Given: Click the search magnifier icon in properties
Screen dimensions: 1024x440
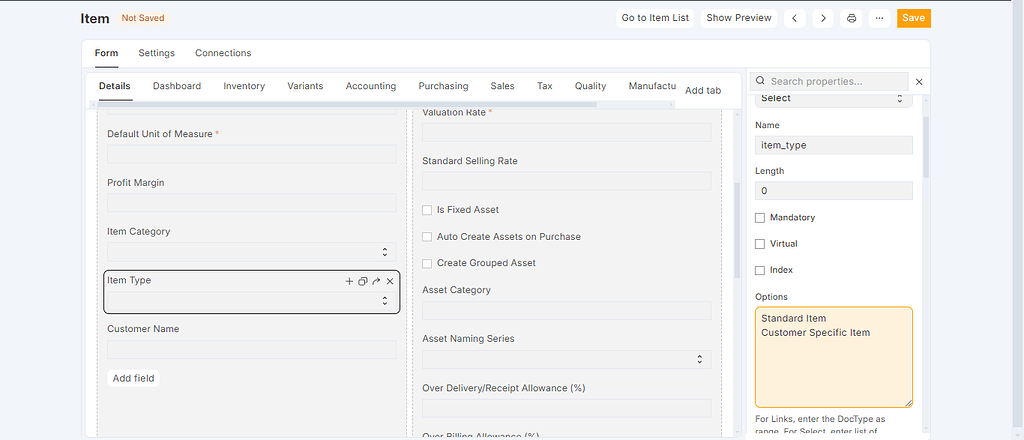Looking at the screenshot, I should [x=761, y=82].
